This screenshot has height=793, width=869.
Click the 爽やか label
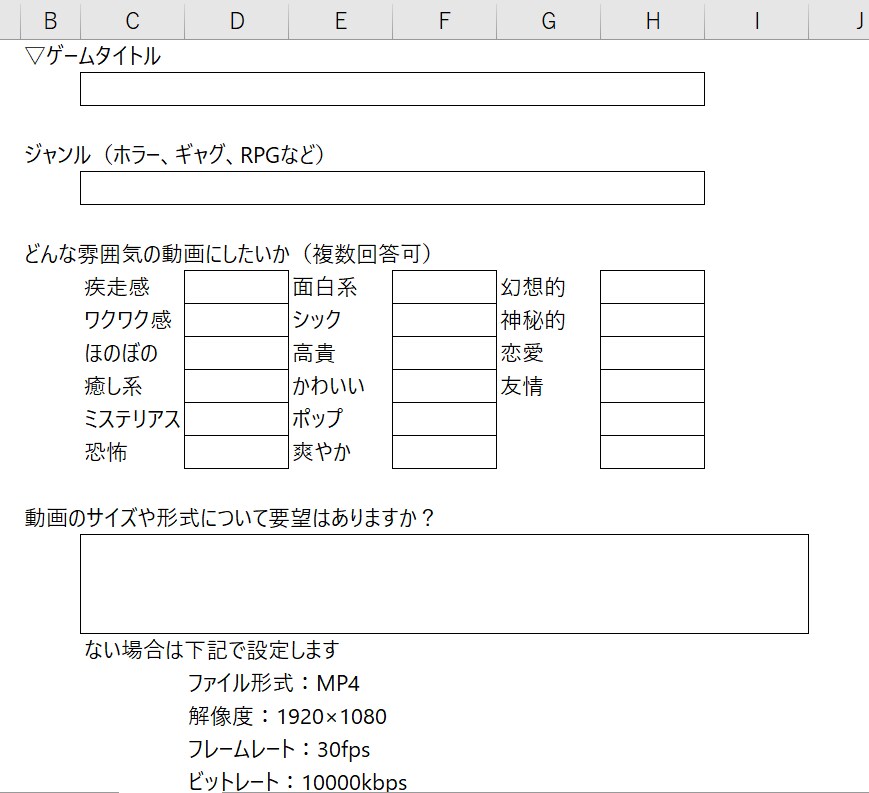322,452
